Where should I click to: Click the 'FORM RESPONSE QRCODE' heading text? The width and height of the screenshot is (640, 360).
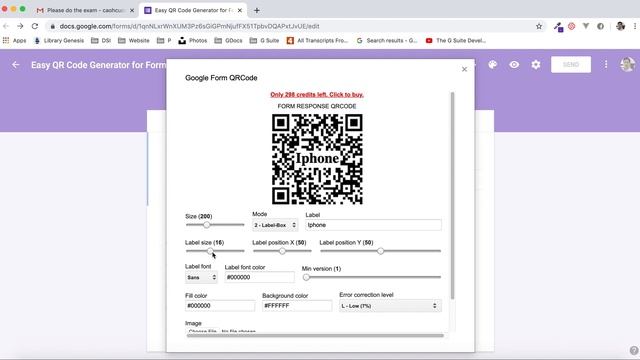pyautogui.click(x=317, y=106)
